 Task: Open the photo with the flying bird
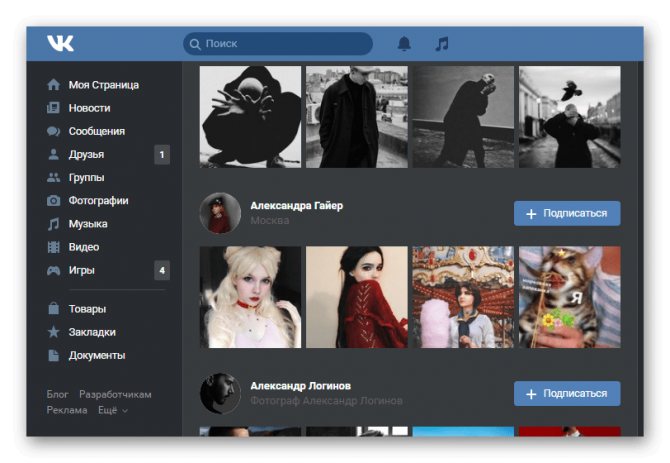[570, 117]
